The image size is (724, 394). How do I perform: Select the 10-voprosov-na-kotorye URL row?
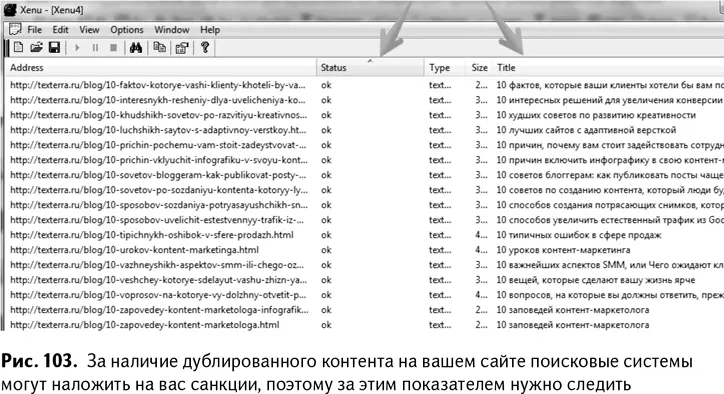[158, 295]
